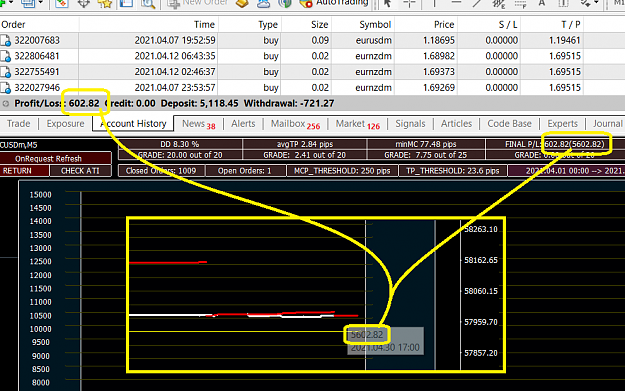View the Articles tab
Viewport: 625px width, 391px height.
point(456,124)
